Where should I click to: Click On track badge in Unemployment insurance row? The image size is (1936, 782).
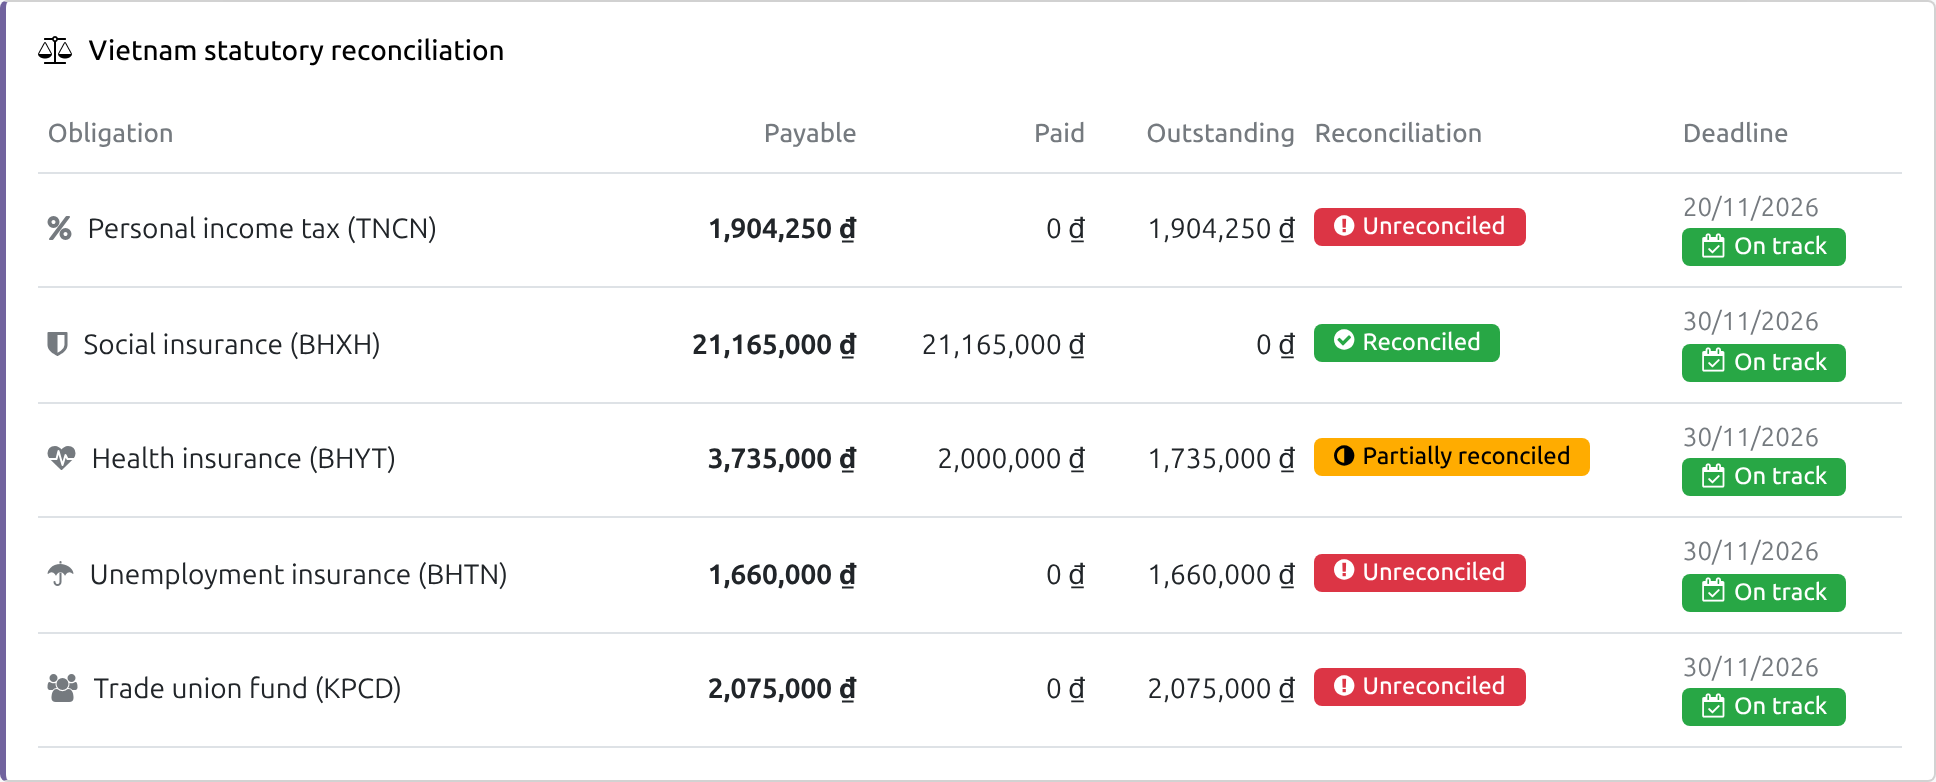point(1764,593)
